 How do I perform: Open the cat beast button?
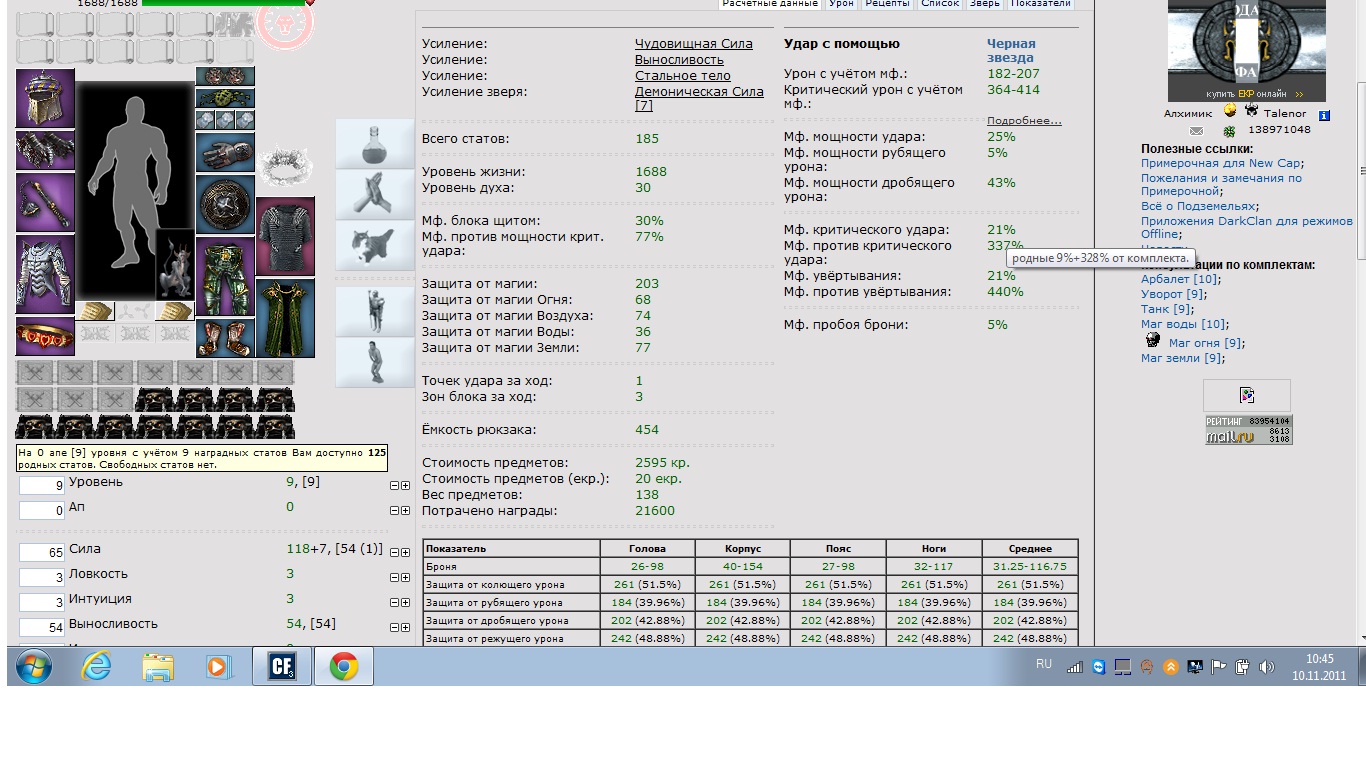click(x=375, y=246)
